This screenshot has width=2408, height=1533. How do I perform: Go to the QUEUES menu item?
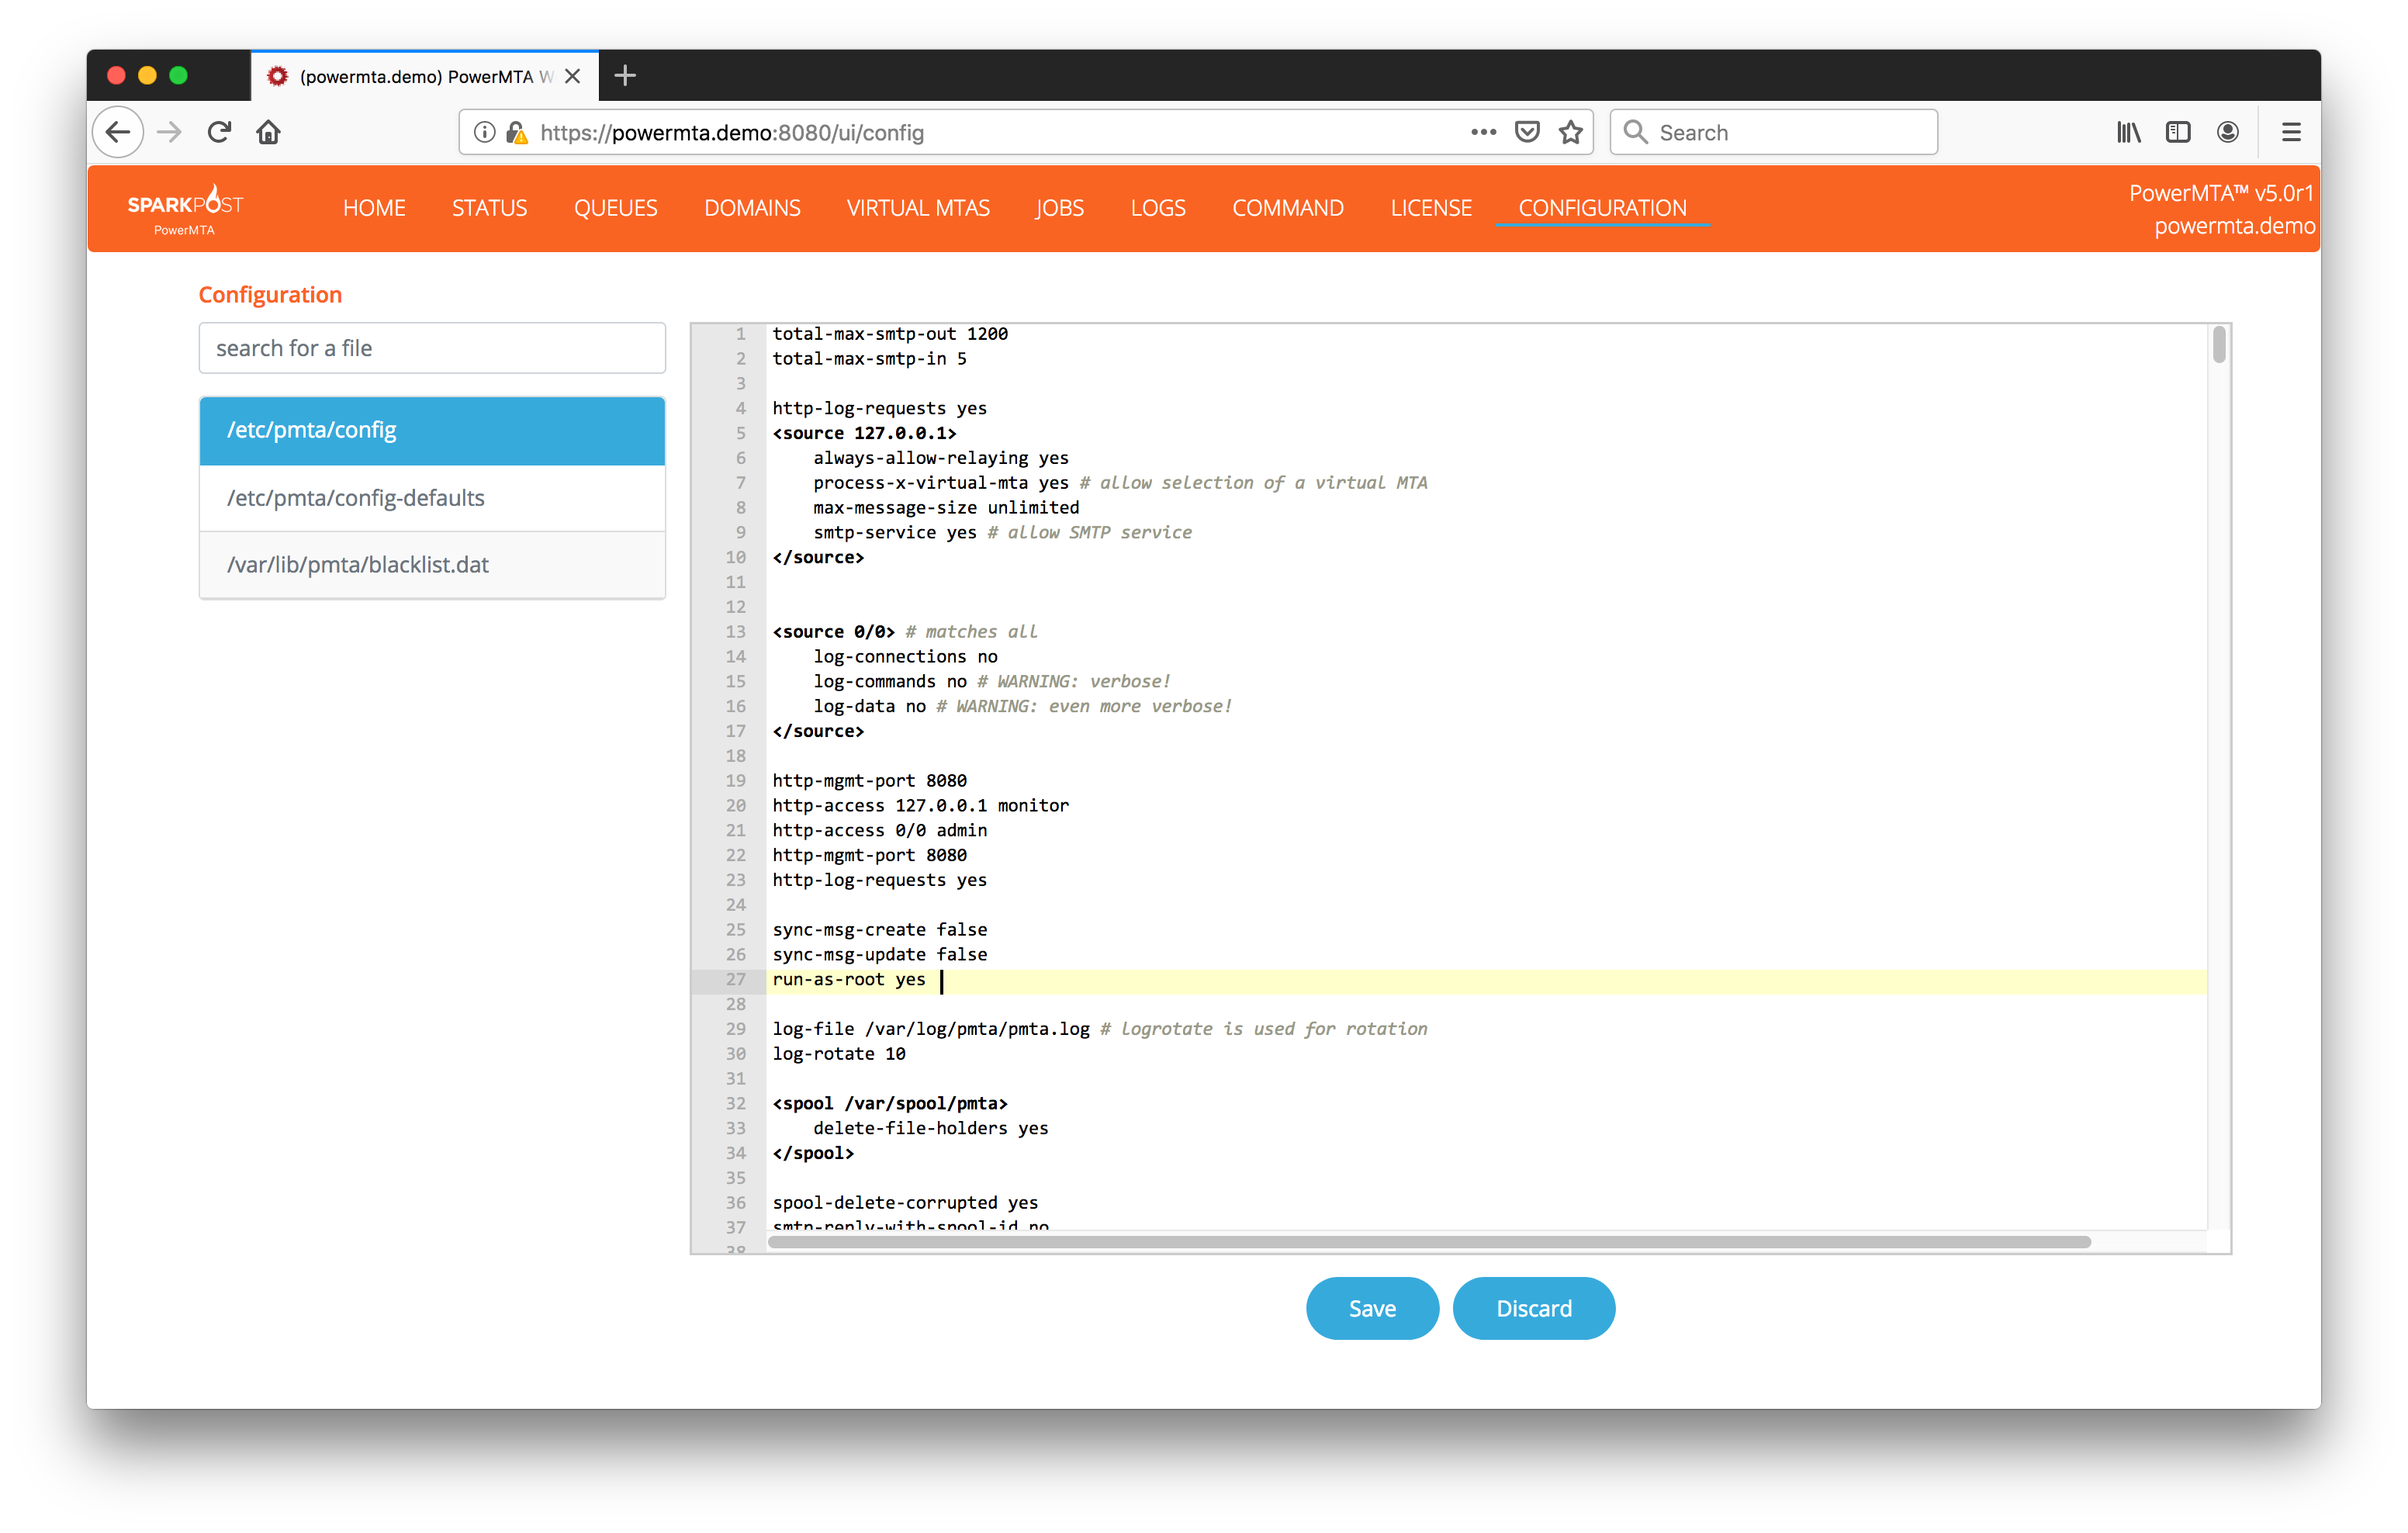[615, 208]
